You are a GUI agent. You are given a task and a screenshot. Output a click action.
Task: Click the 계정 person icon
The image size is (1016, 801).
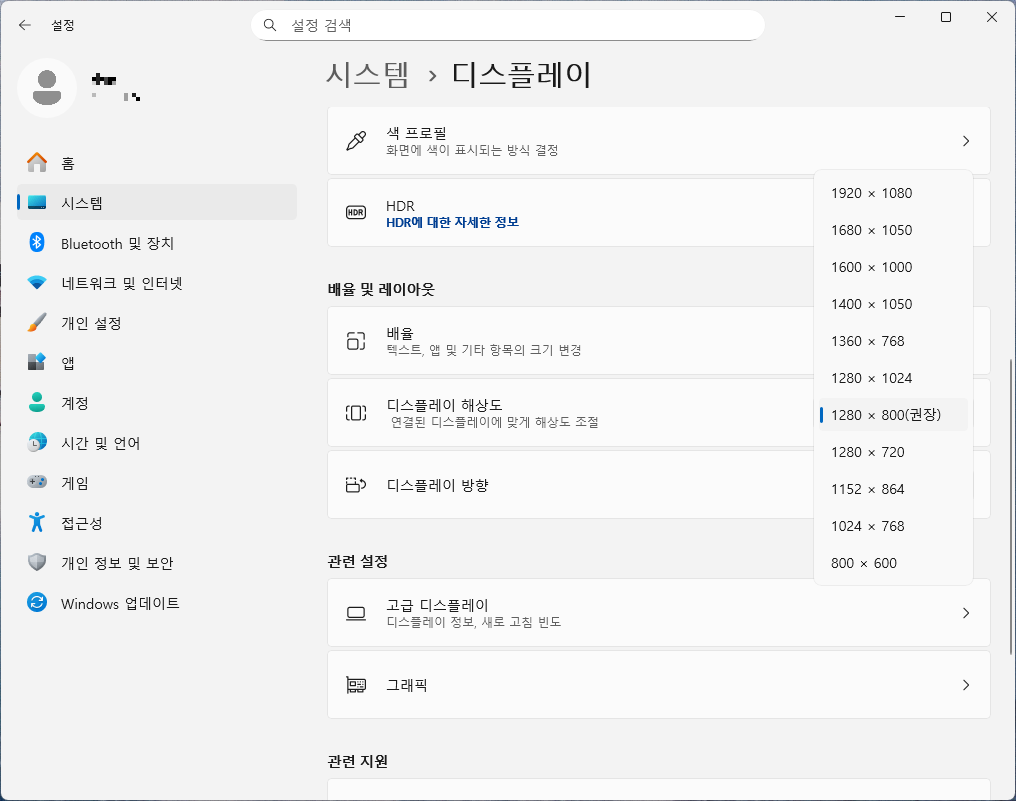coord(37,402)
